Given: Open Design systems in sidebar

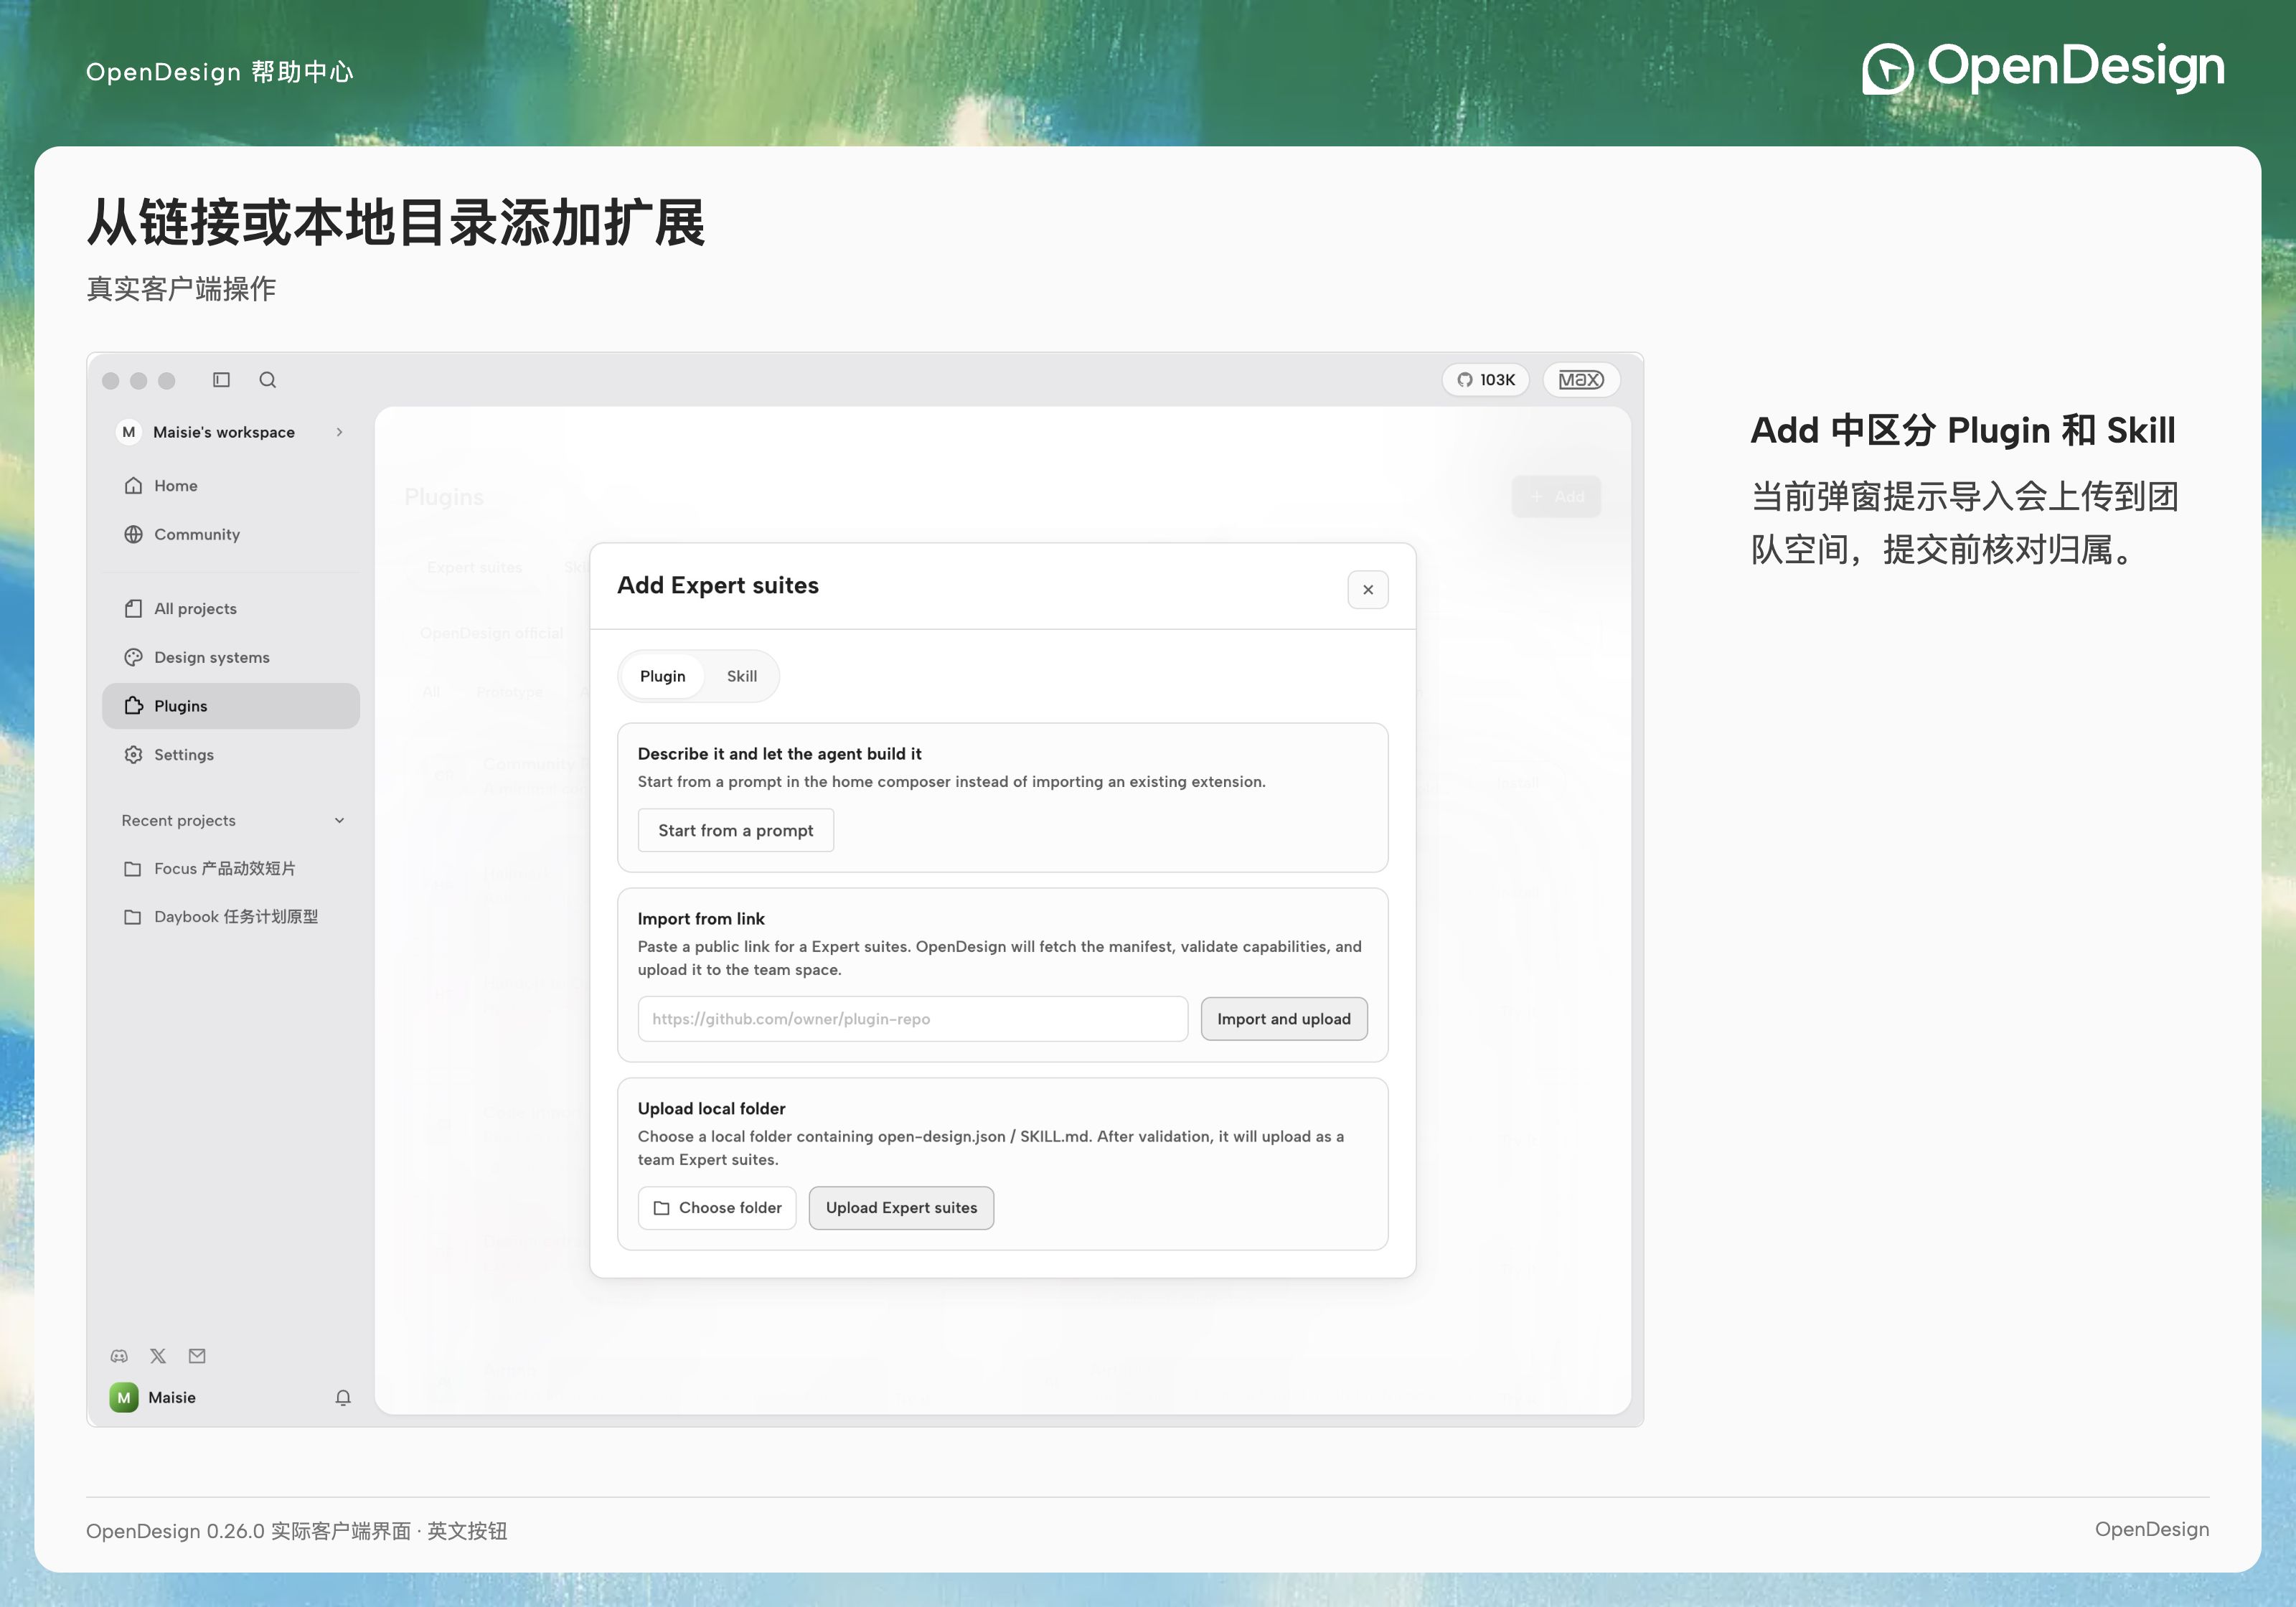Looking at the screenshot, I should (x=231, y=658).
